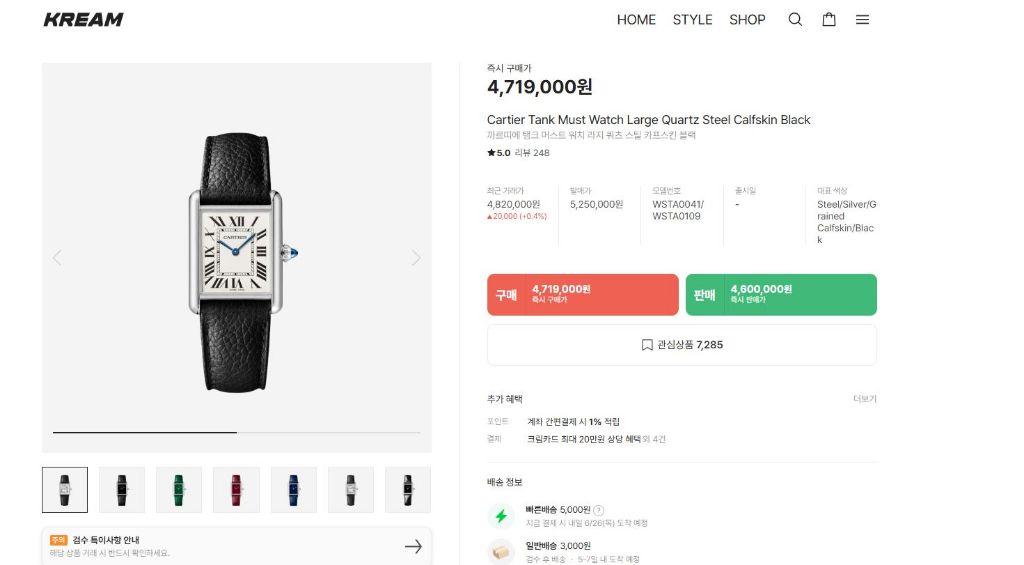The width and height of the screenshot is (1024, 565).
Task: Select the blue strap watch thumbnail
Action: click(x=294, y=490)
